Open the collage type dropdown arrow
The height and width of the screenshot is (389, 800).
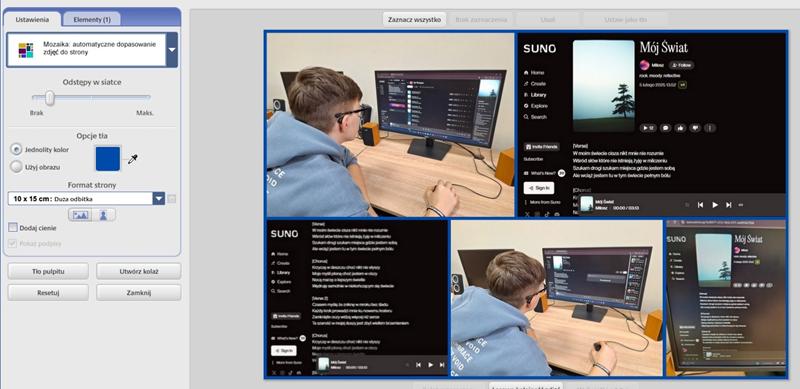click(x=172, y=50)
